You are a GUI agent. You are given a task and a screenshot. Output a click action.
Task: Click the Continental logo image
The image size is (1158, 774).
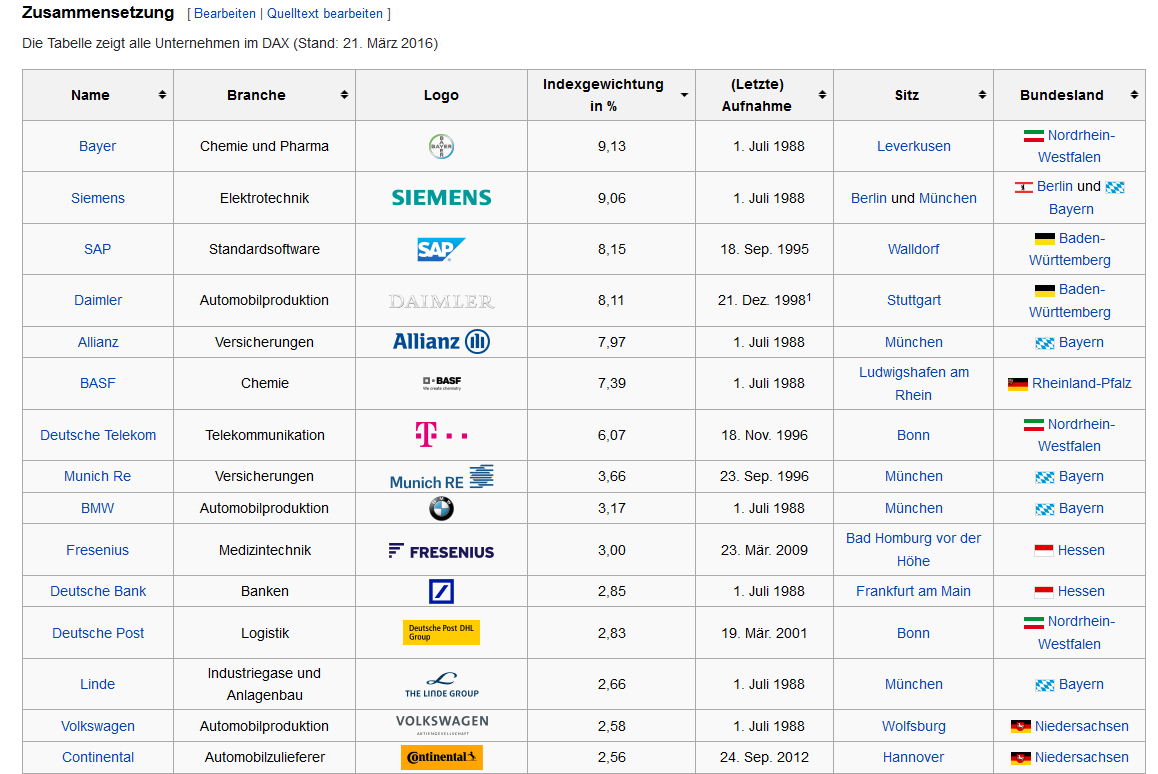441,757
